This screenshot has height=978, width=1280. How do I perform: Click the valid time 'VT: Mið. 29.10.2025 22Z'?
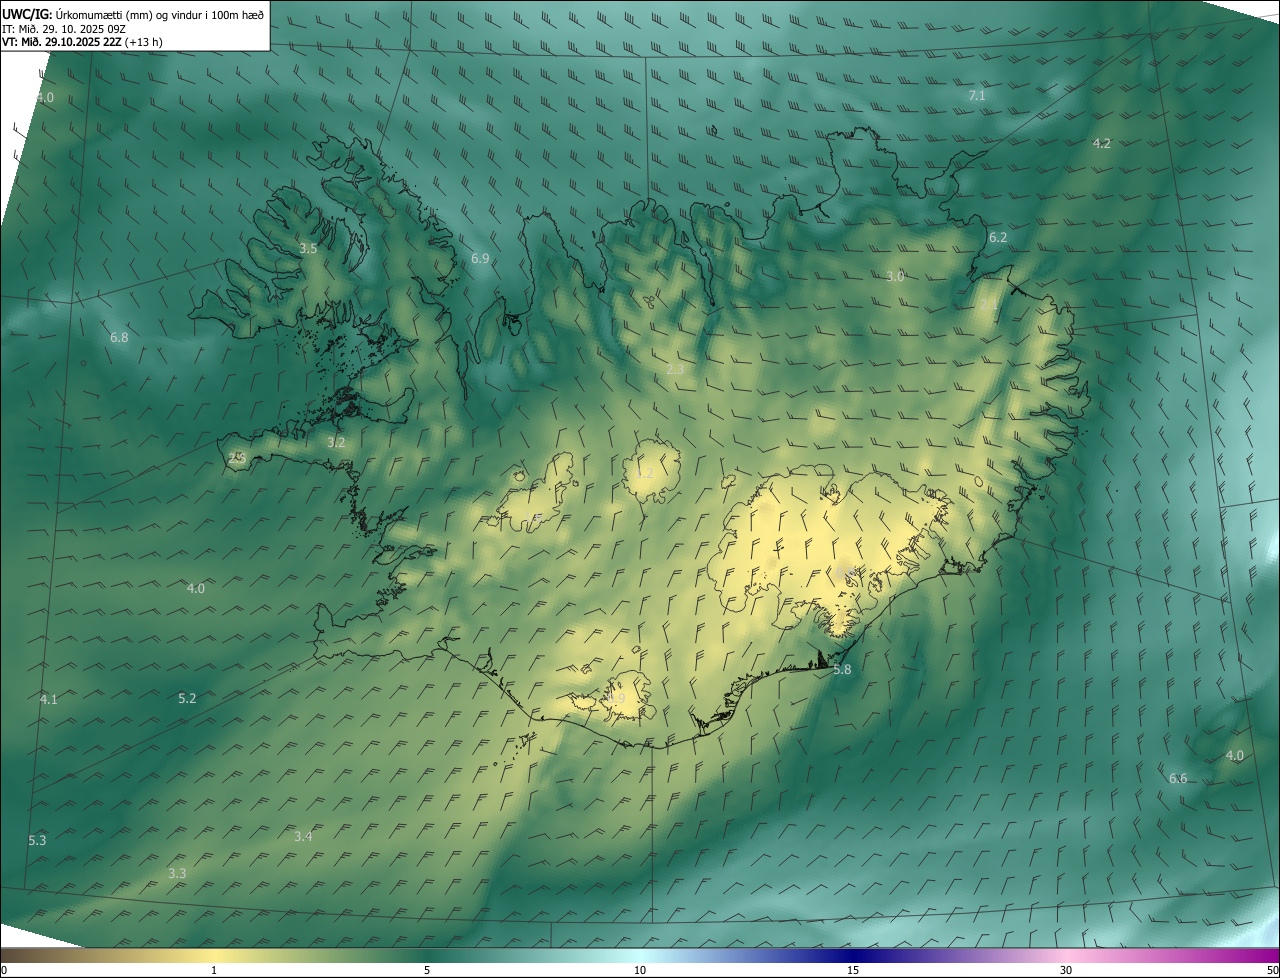[61, 42]
